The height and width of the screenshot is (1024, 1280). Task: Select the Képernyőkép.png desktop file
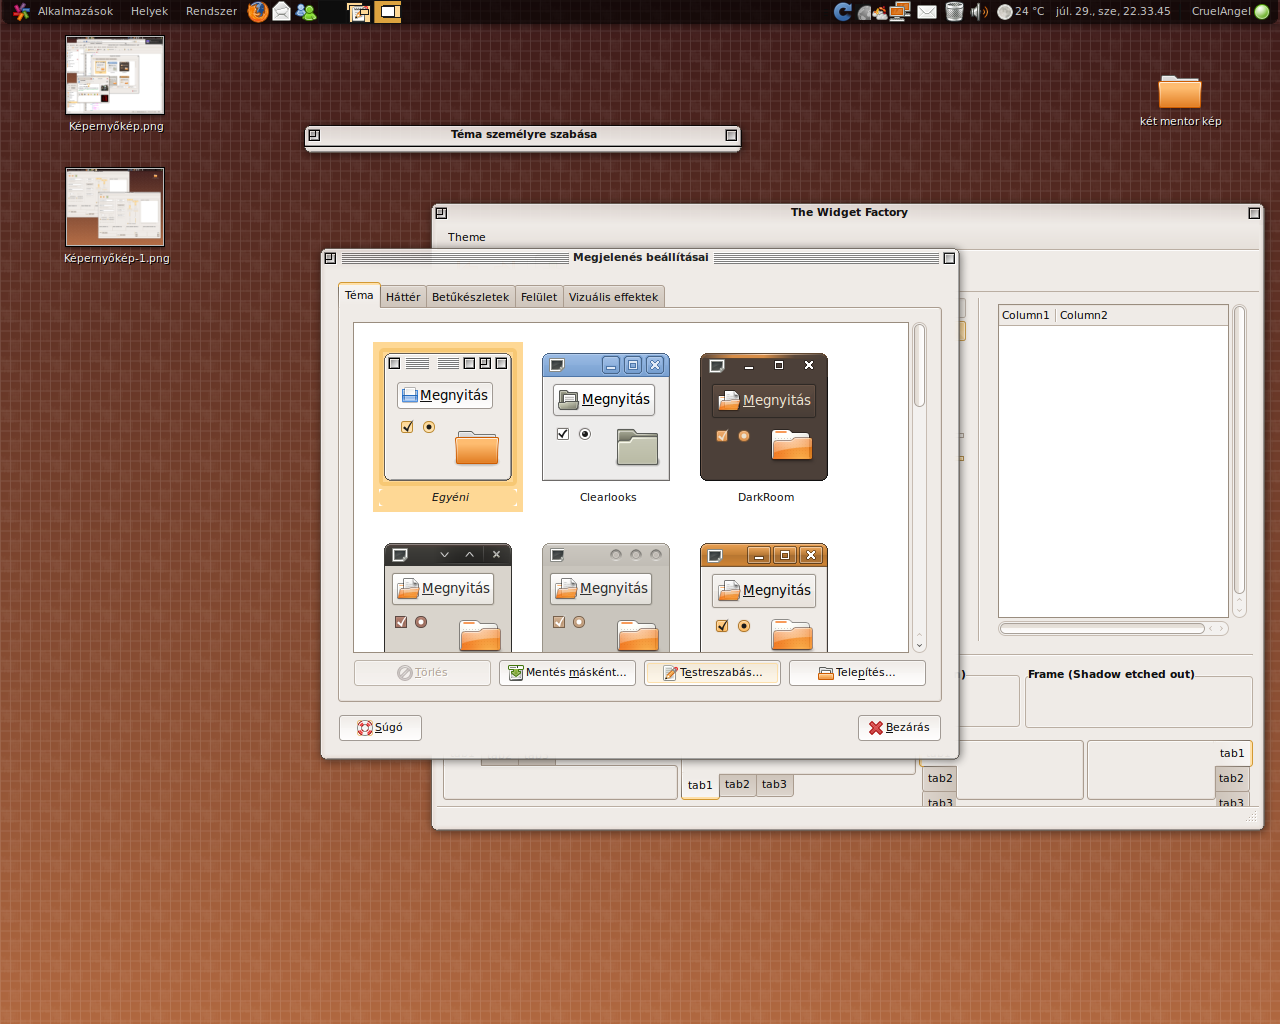coord(115,84)
